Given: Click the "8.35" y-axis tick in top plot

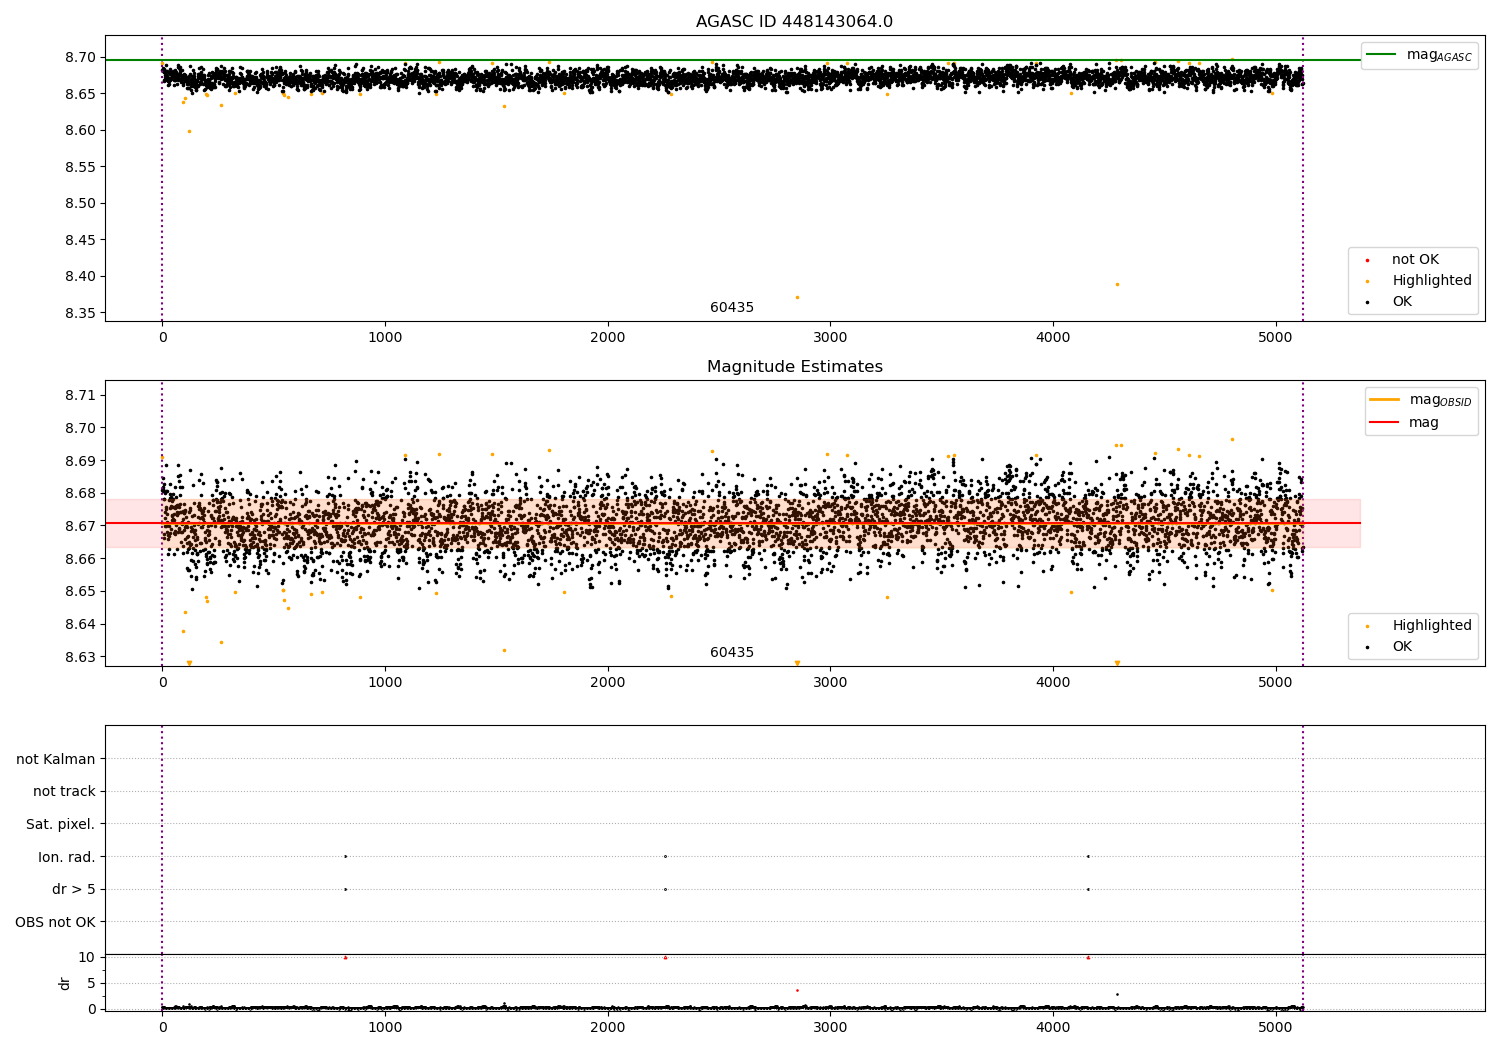Looking at the screenshot, I should [x=80, y=313].
